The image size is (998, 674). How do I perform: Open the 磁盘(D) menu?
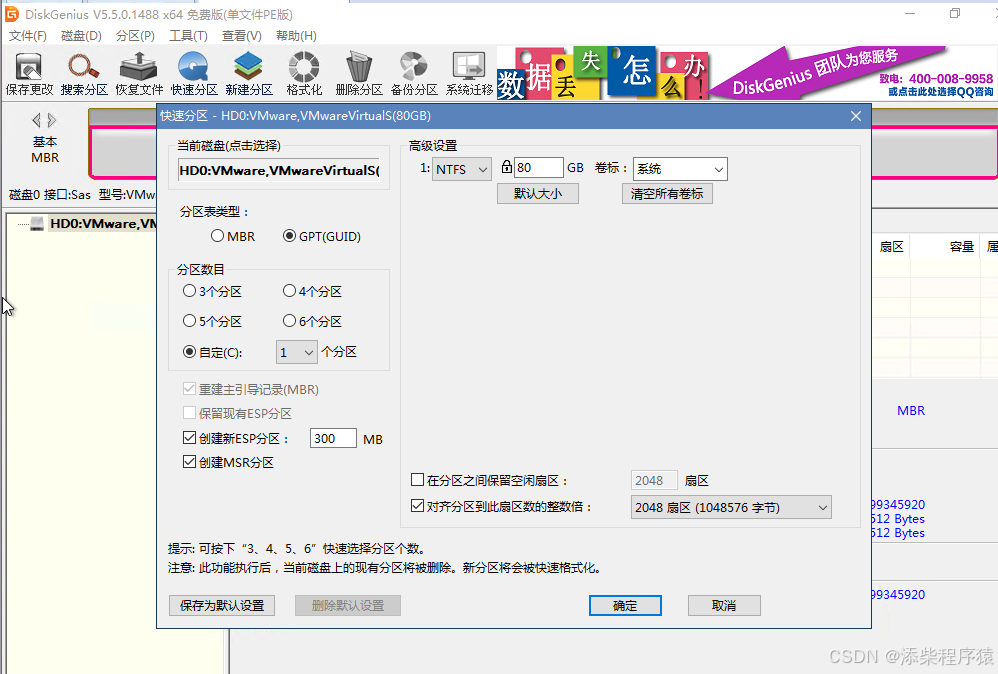click(81, 36)
